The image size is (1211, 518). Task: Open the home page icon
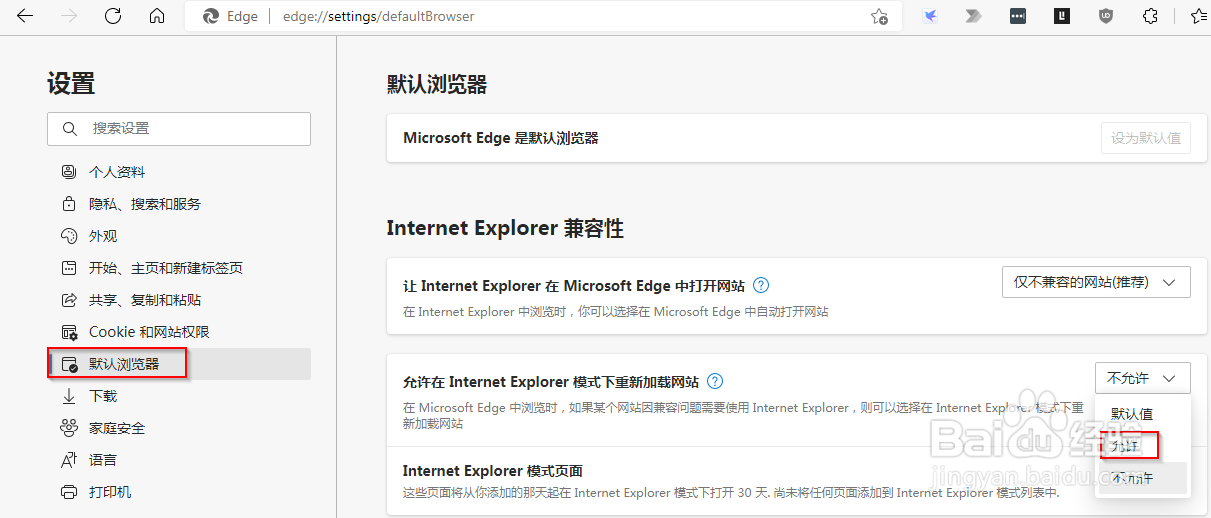[157, 16]
